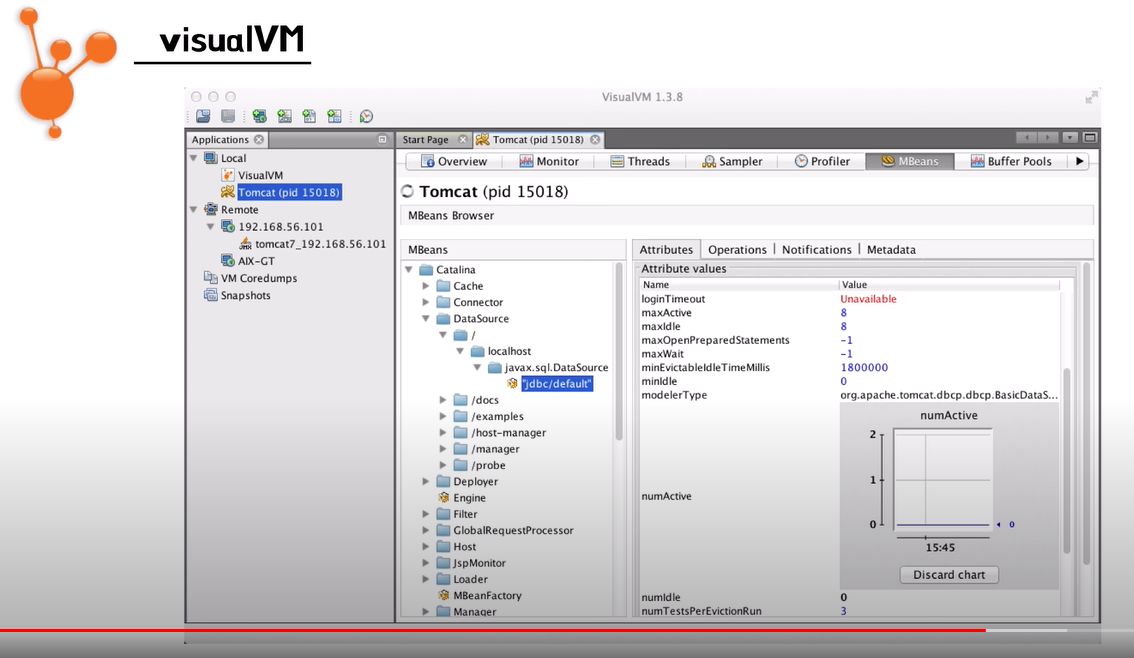Switch to the Sampler tab

click(x=733, y=161)
